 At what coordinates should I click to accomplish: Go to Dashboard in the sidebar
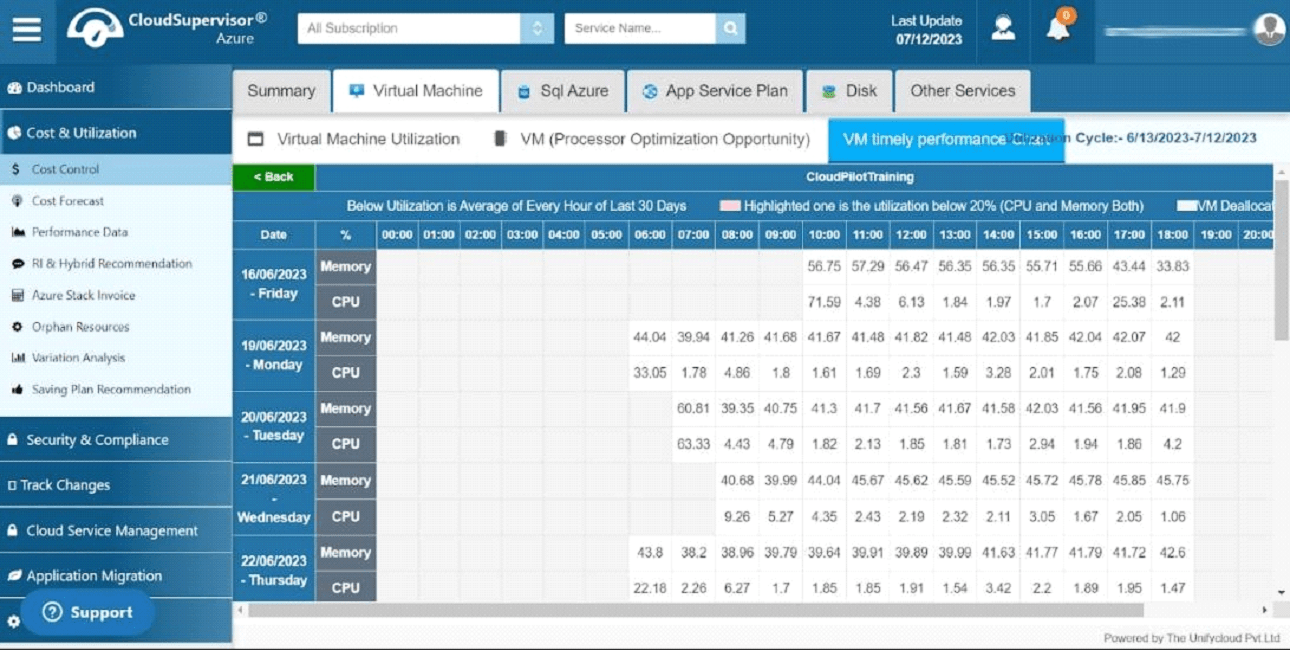pos(116,87)
